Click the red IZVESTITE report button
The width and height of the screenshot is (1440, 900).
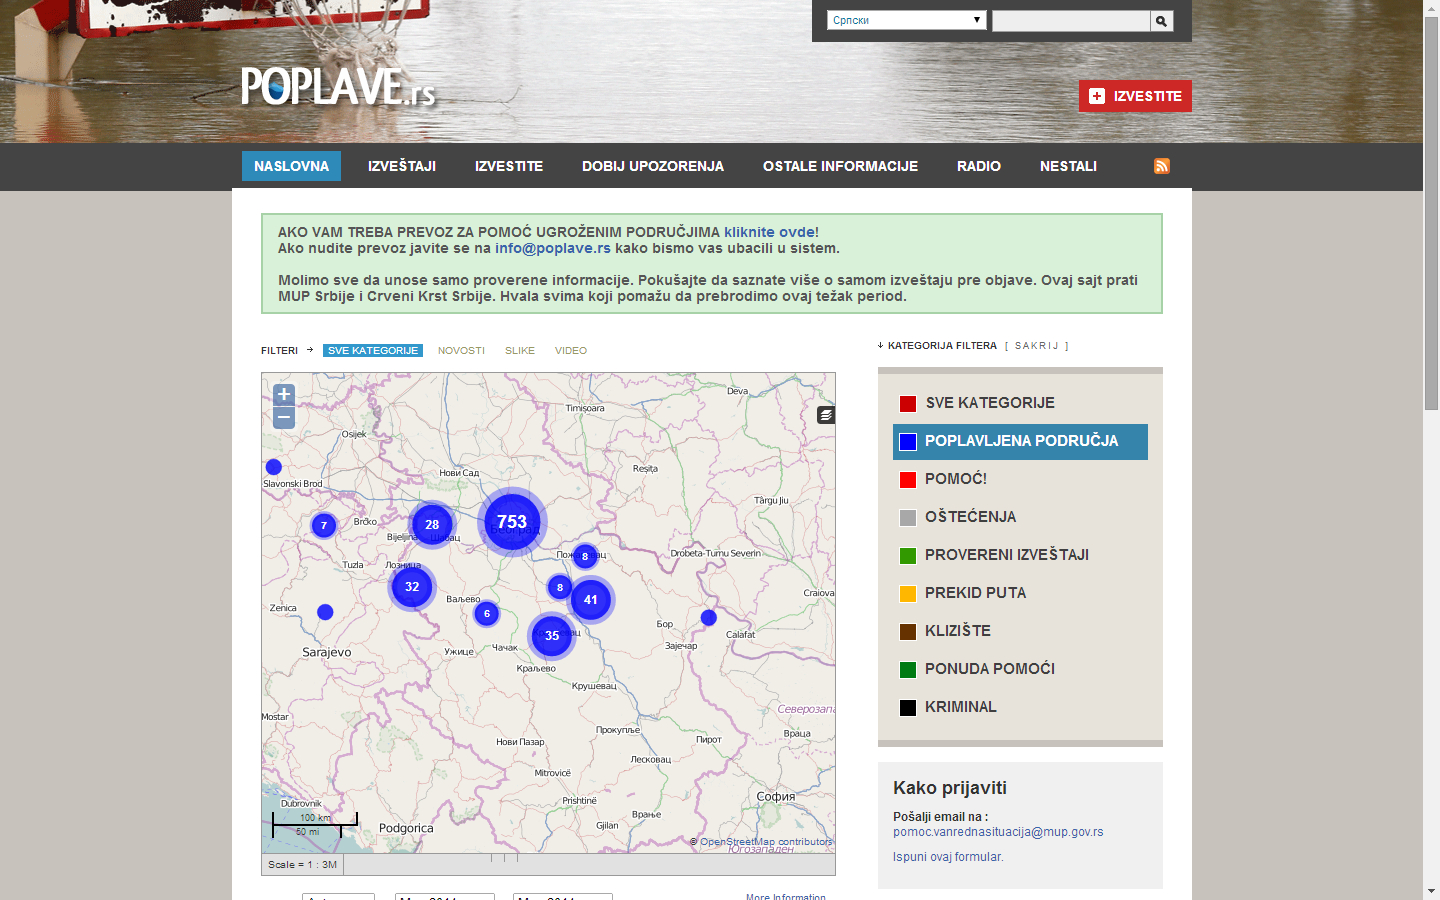tap(1135, 96)
